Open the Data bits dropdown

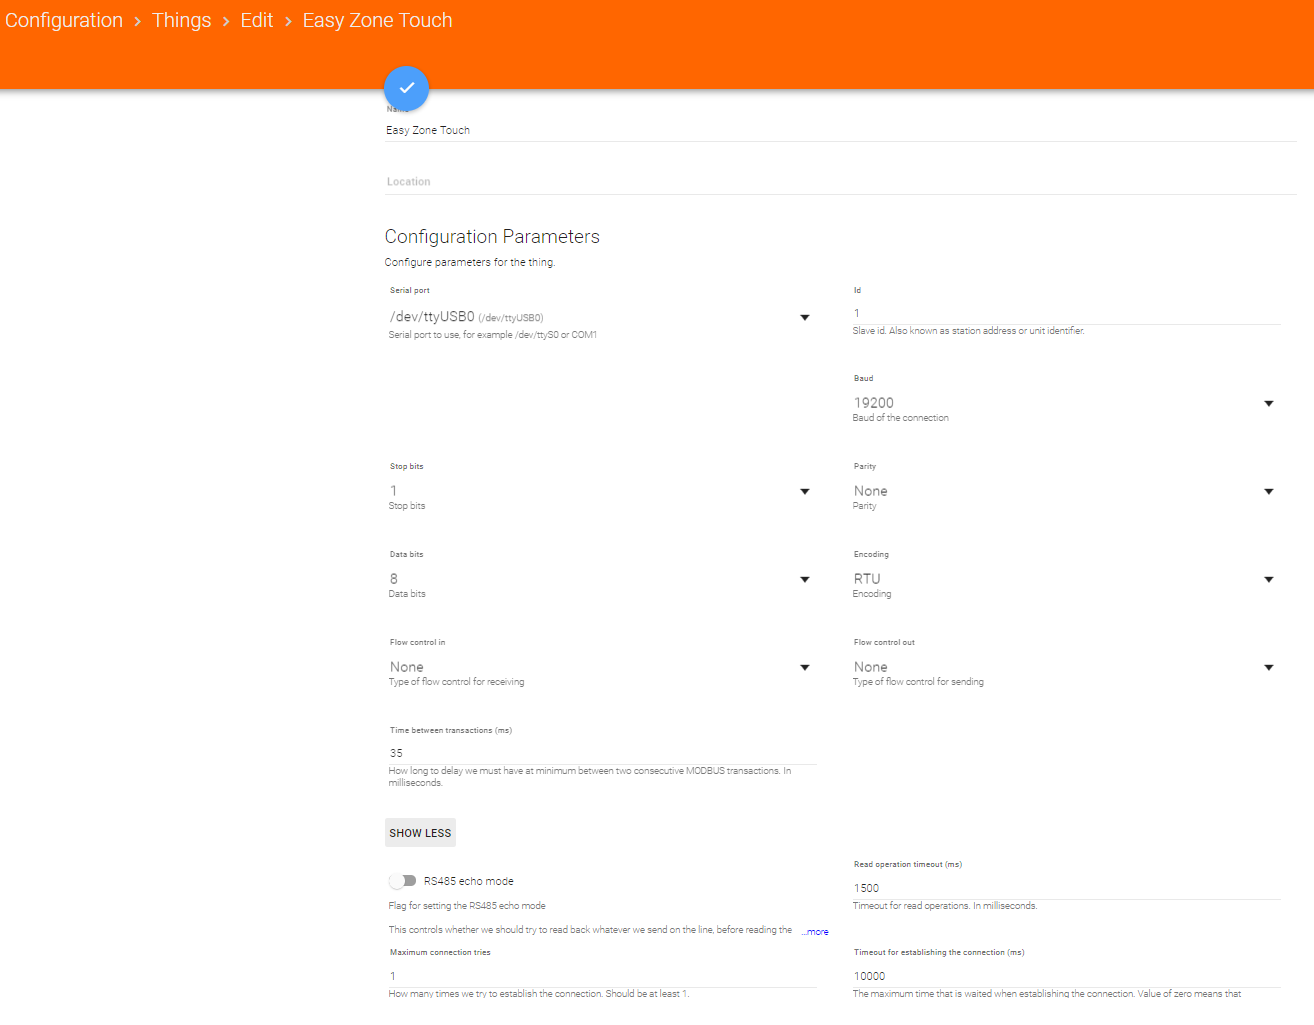[x=599, y=579]
